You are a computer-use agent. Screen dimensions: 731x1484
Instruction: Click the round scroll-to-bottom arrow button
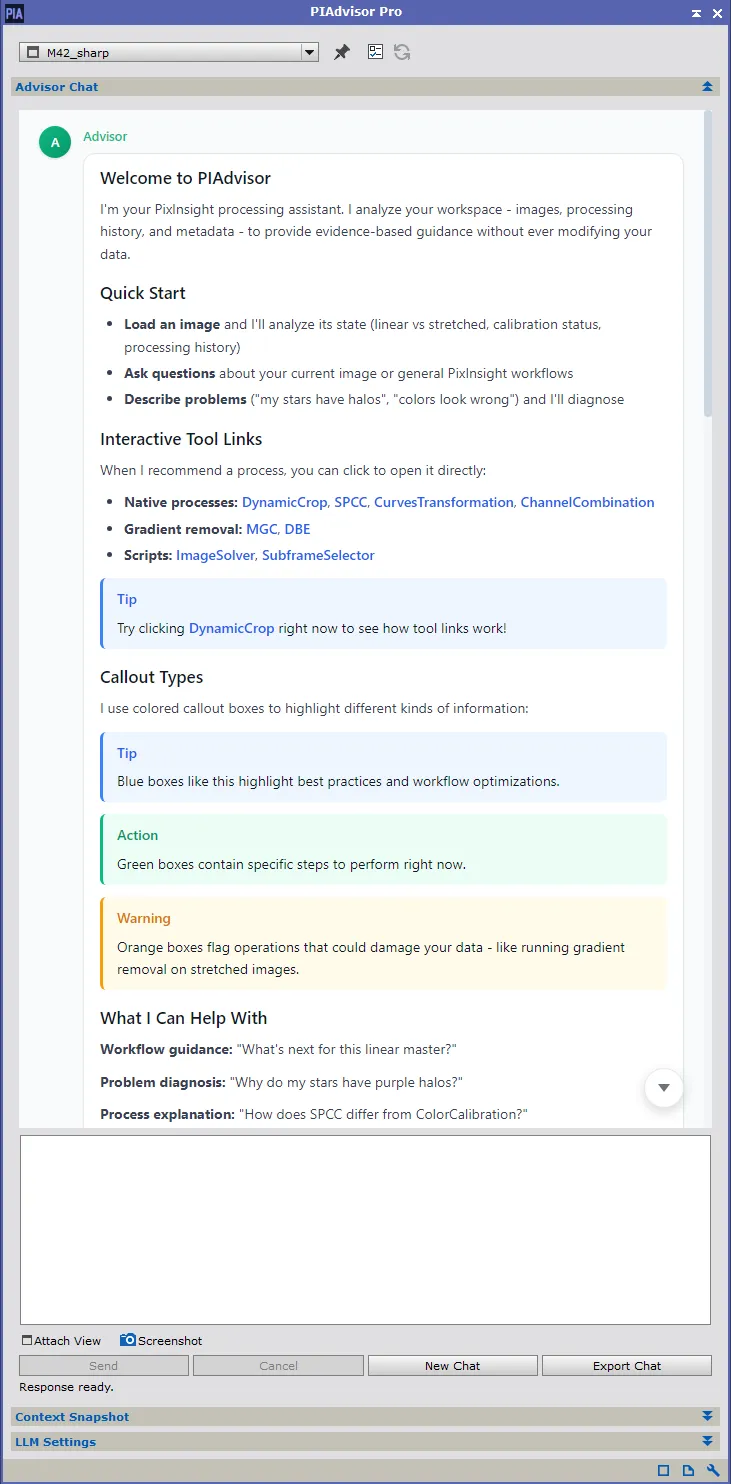coord(663,1087)
